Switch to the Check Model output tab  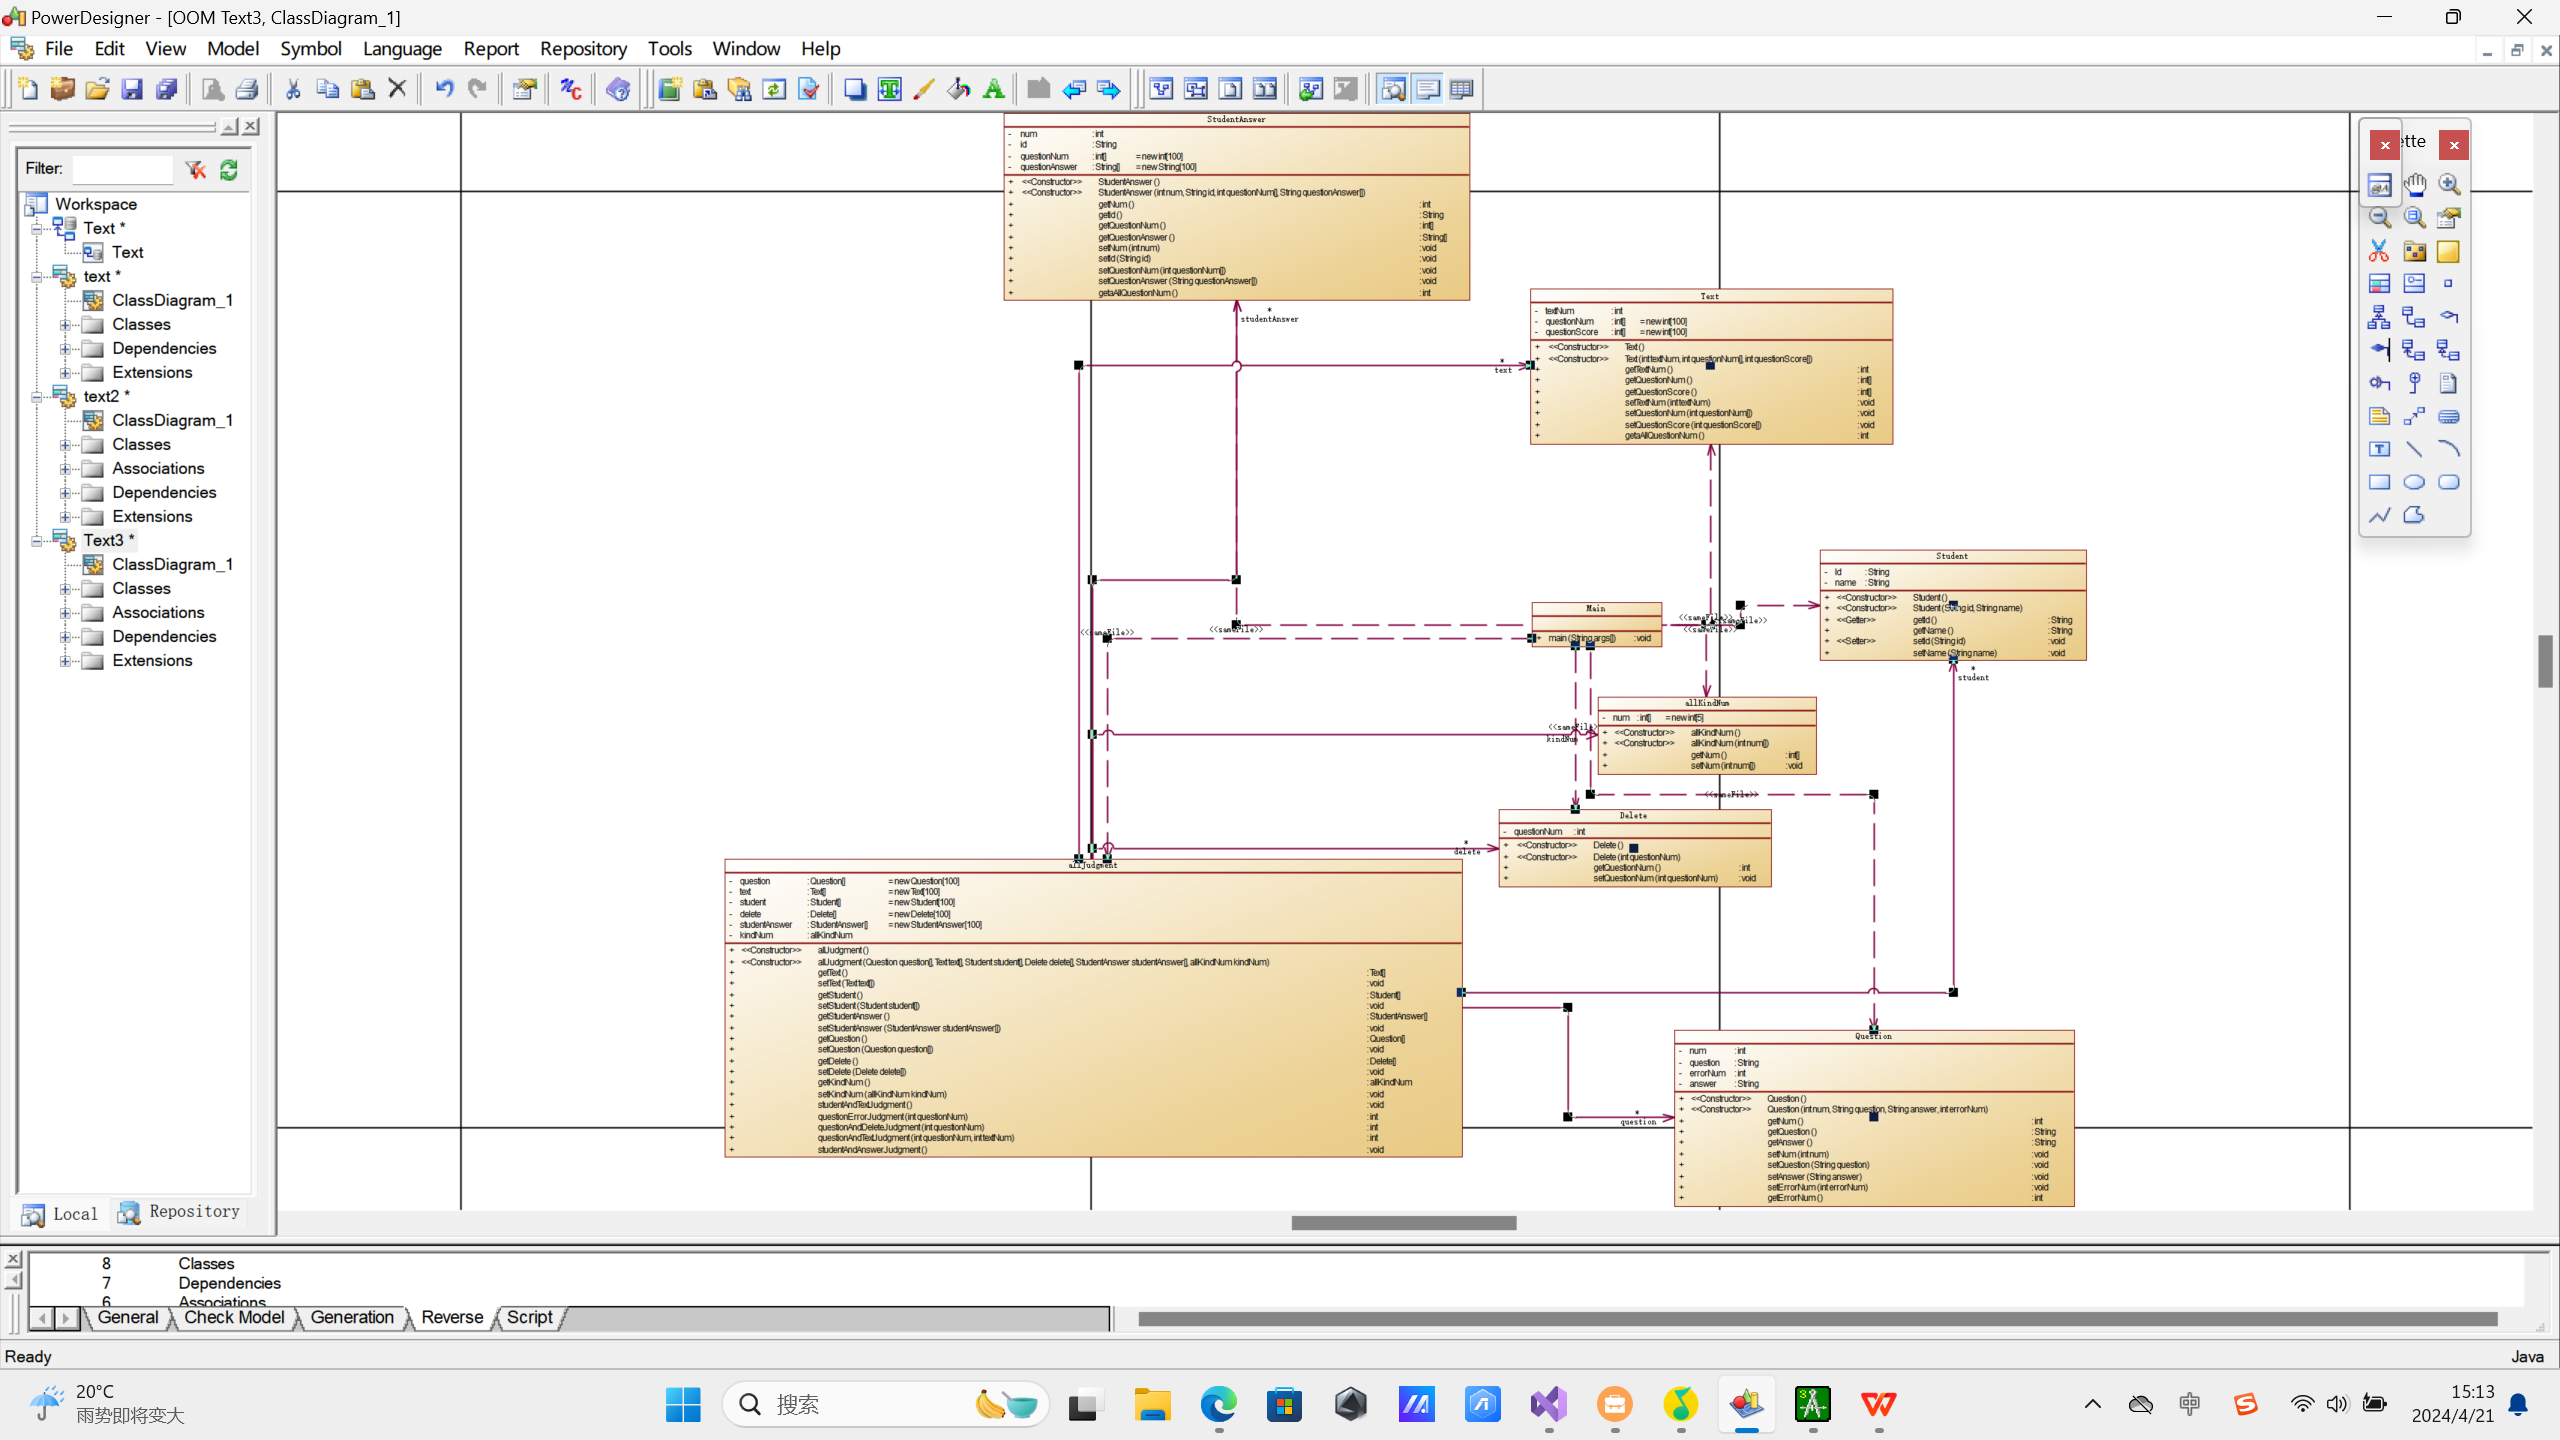(234, 1317)
